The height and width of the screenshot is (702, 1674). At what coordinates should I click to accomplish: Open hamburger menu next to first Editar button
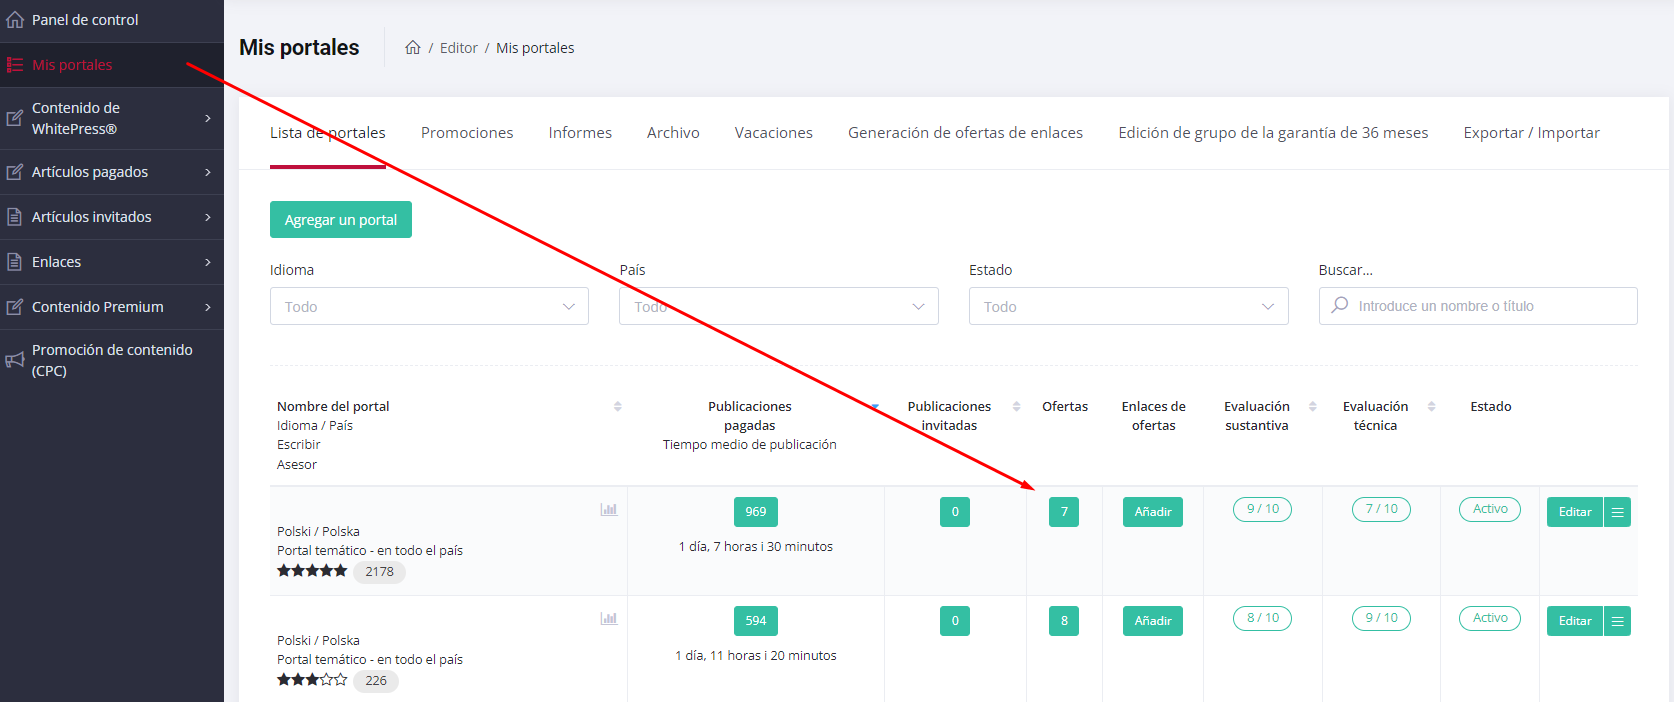click(x=1617, y=512)
